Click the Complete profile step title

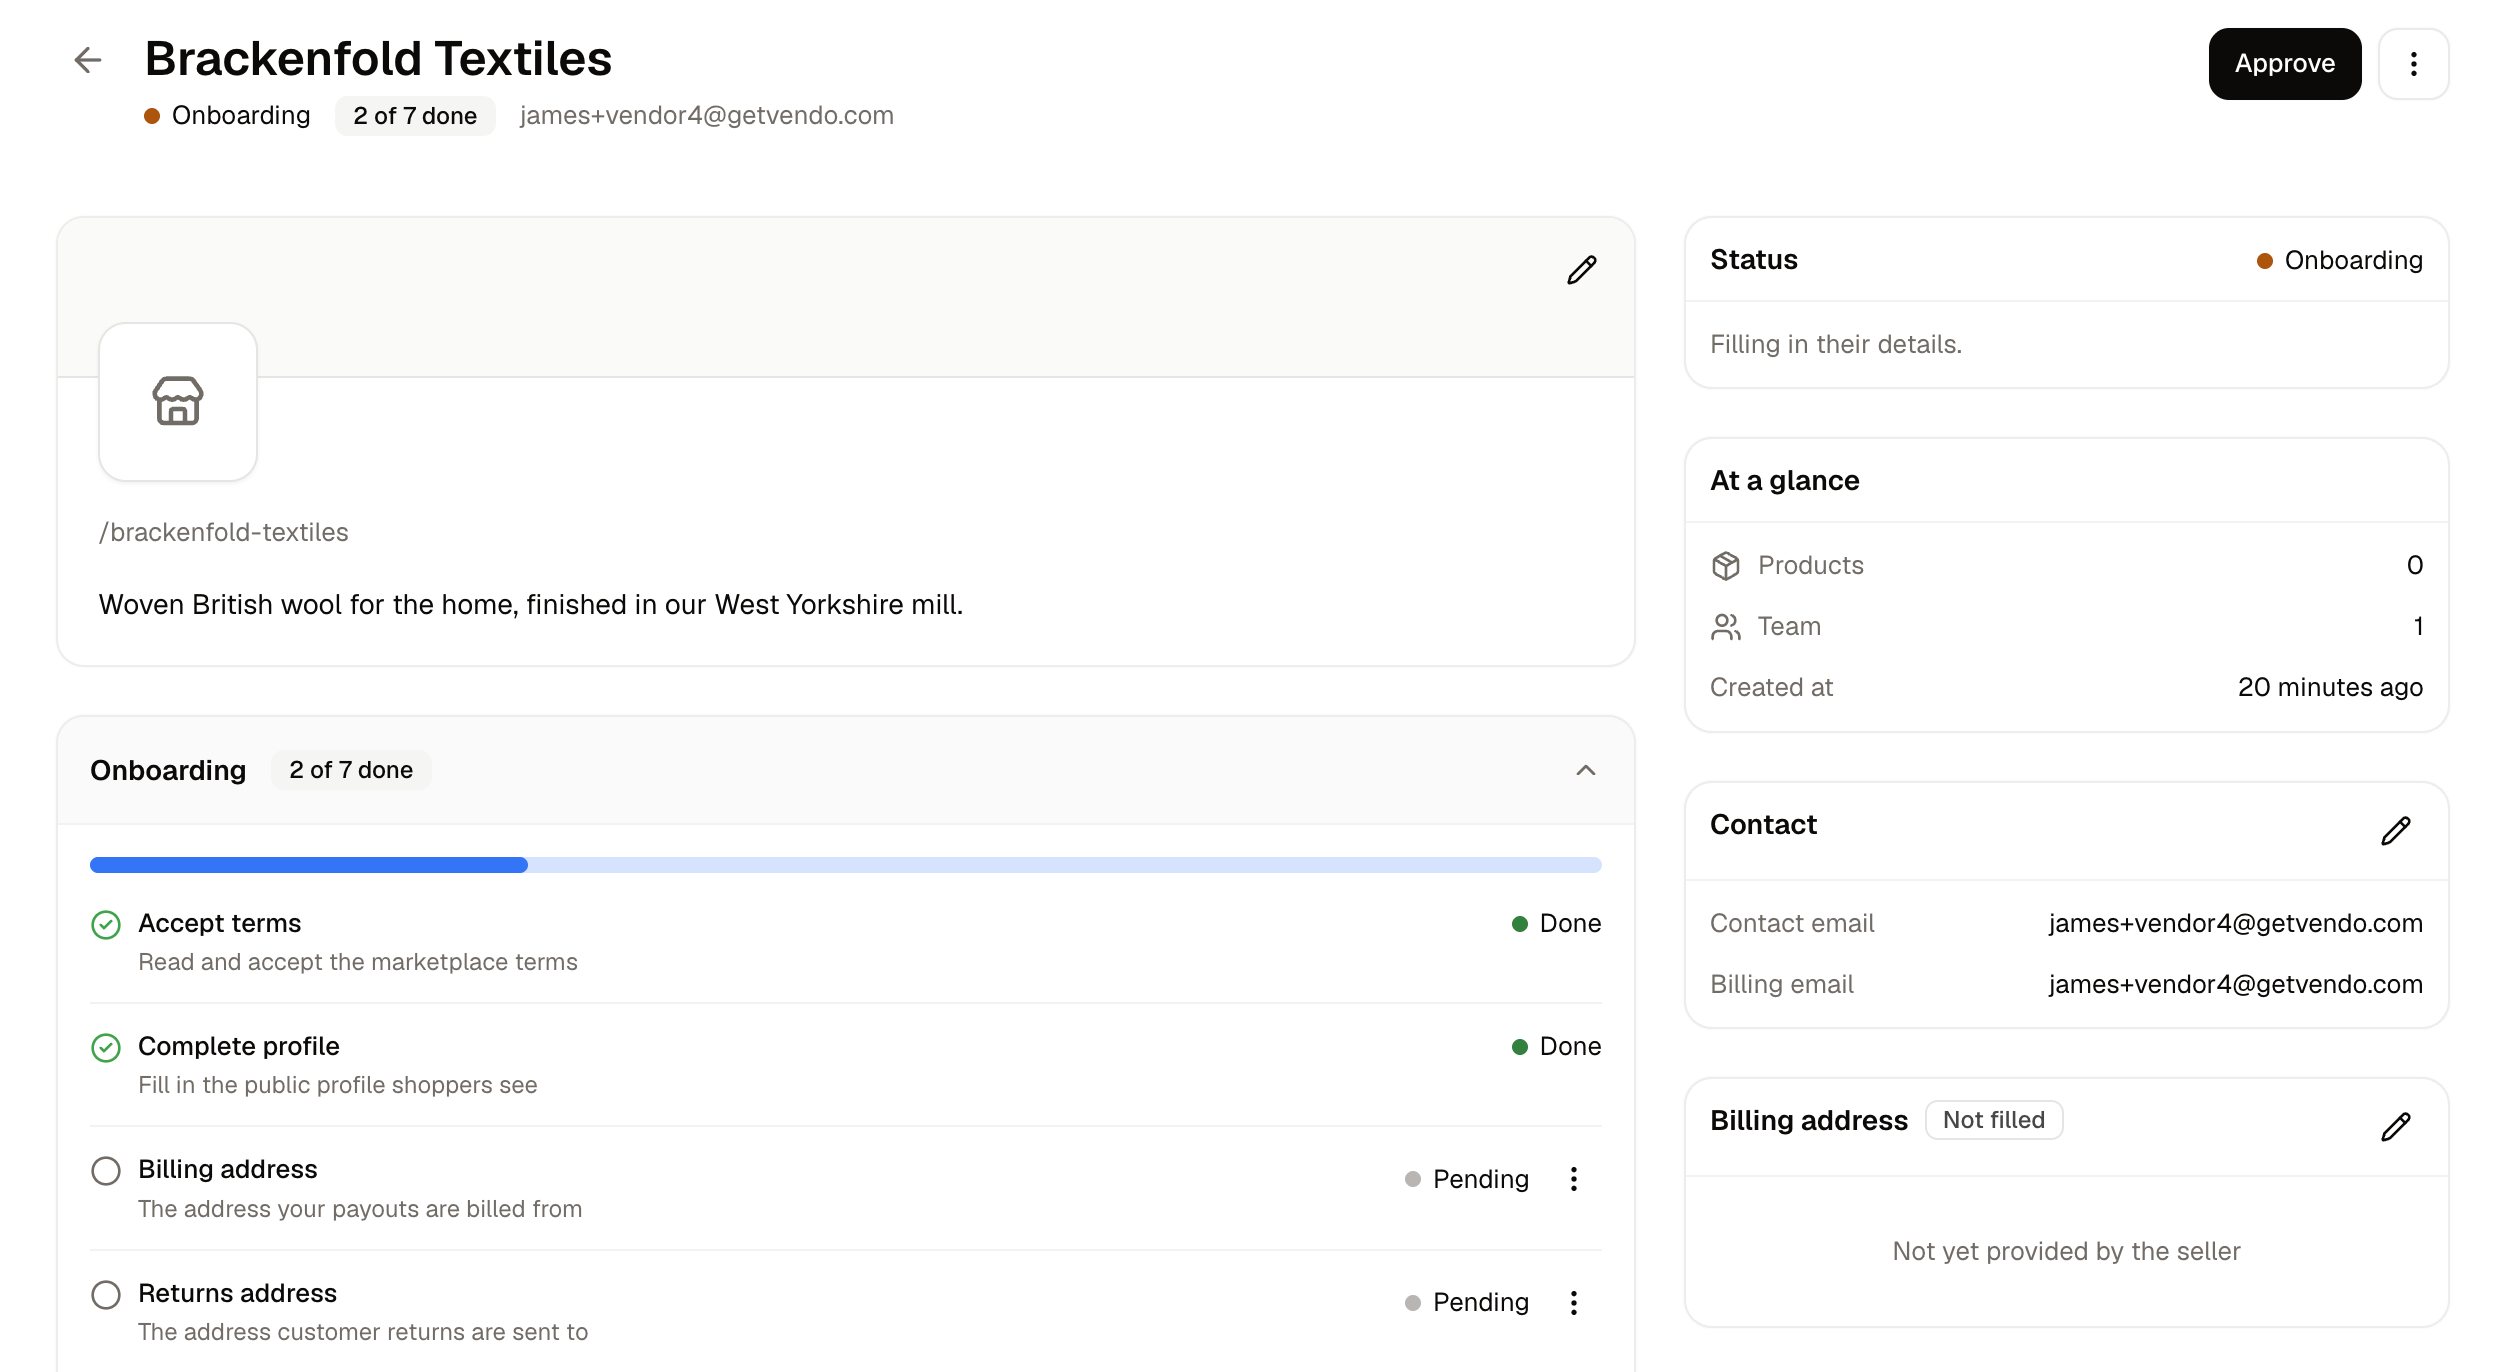click(238, 1045)
